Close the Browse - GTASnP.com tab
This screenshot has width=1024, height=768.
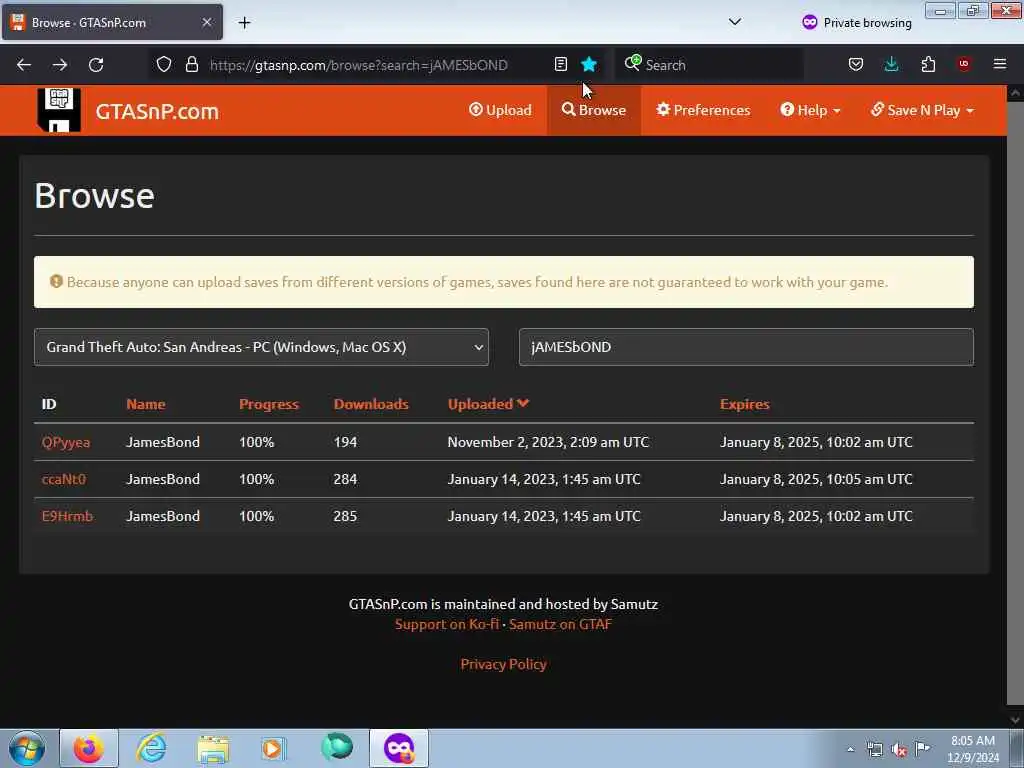pyautogui.click(x=206, y=22)
